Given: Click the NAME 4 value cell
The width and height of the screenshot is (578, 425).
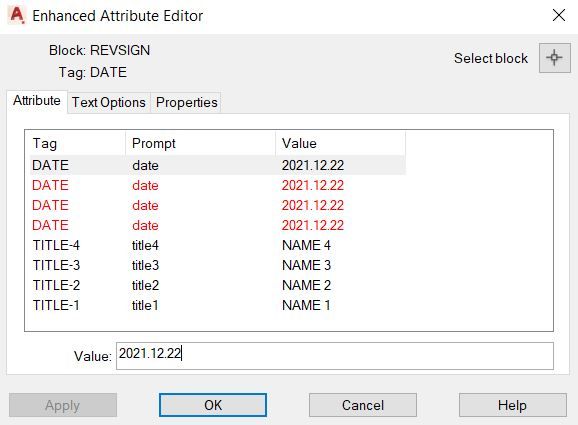Looking at the screenshot, I should [306, 245].
